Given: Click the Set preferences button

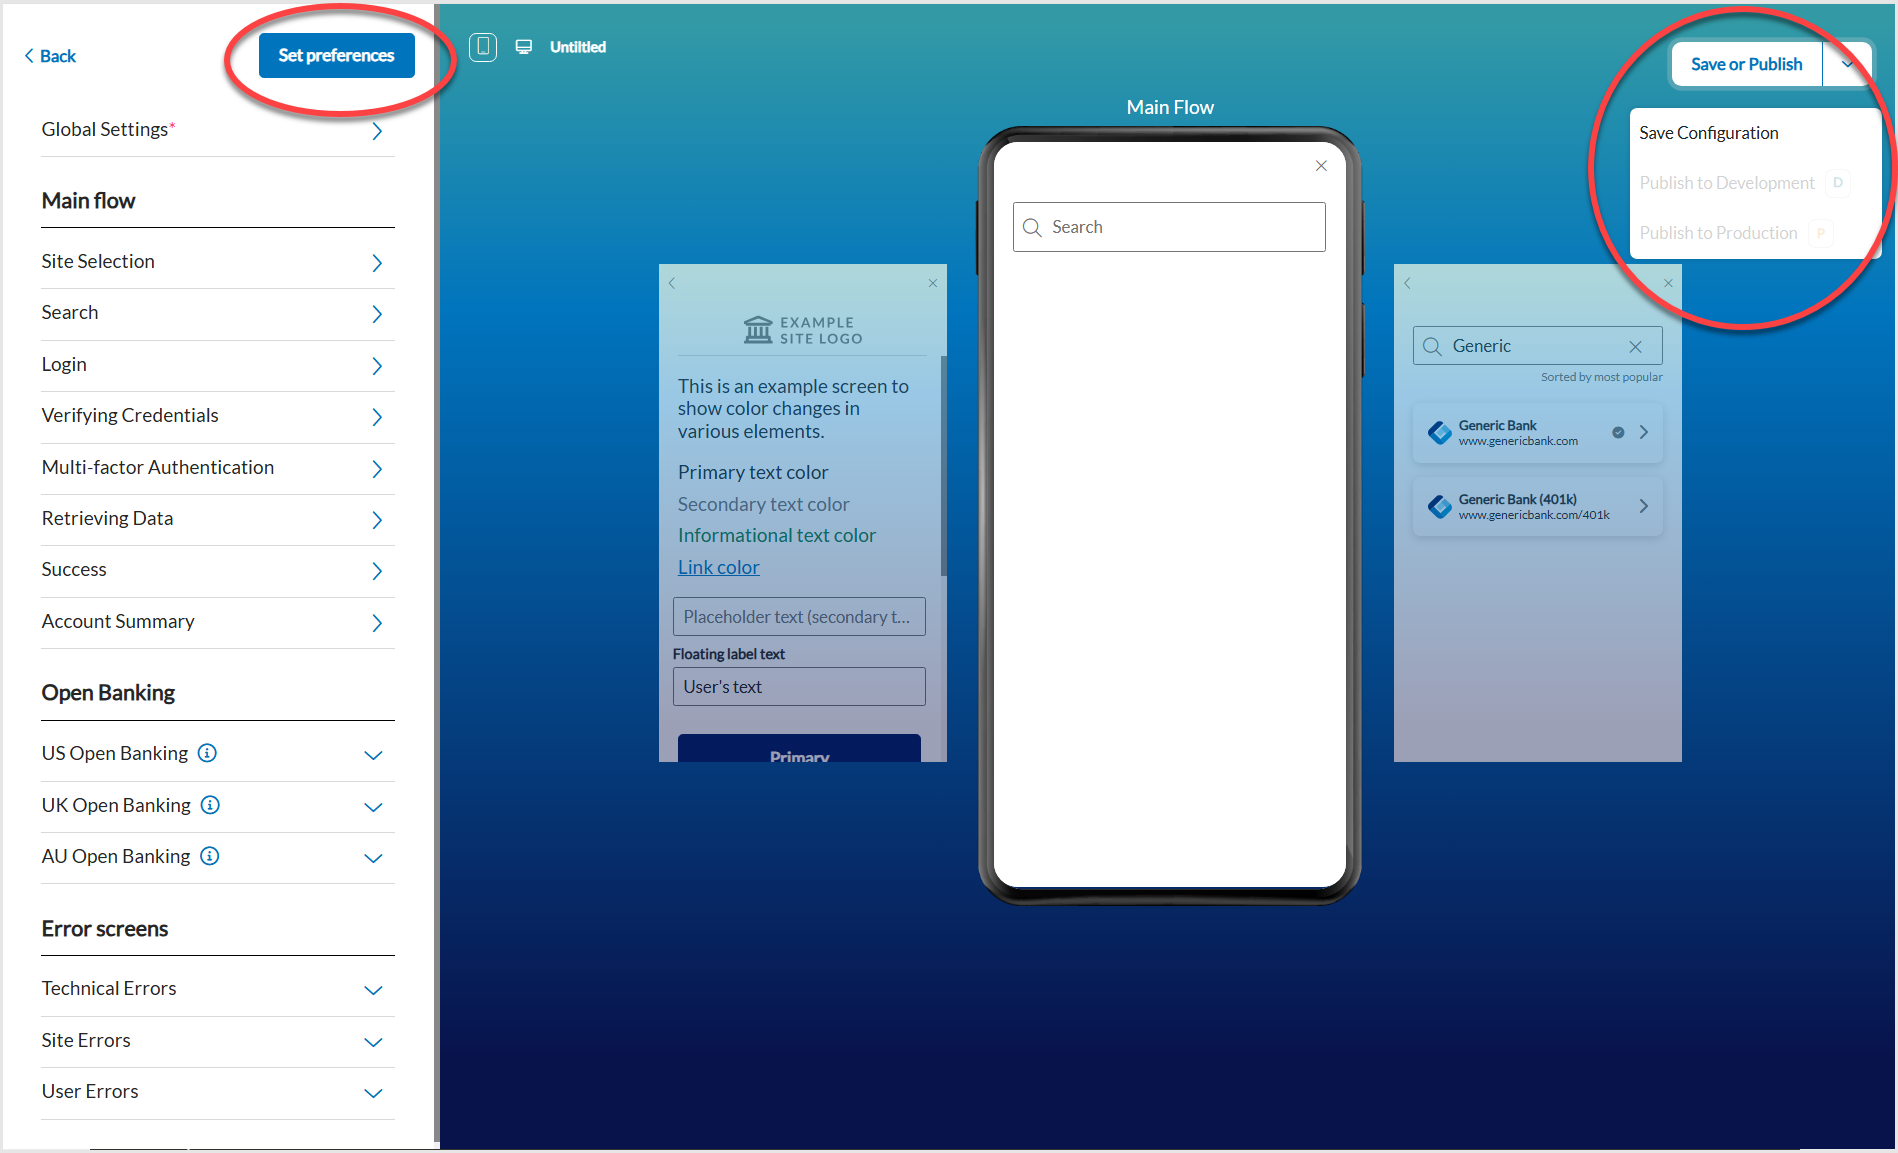Looking at the screenshot, I should [x=336, y=56].
